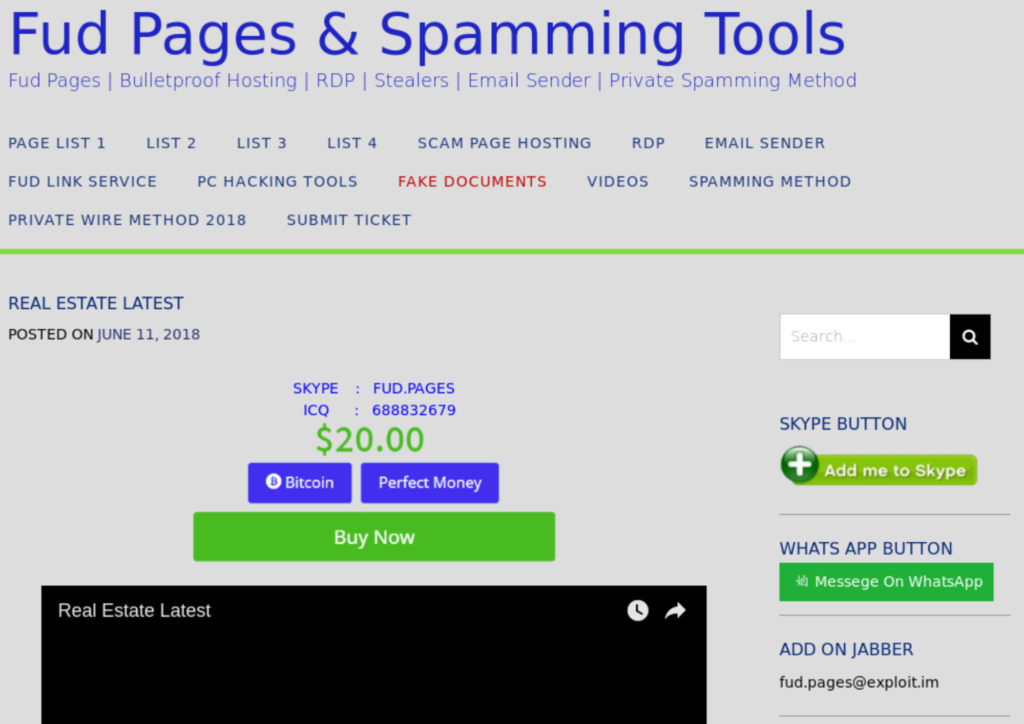The image size is (1024, 724).
Task: Open the PAGE LIST 1 menu item
Action: 57,143
